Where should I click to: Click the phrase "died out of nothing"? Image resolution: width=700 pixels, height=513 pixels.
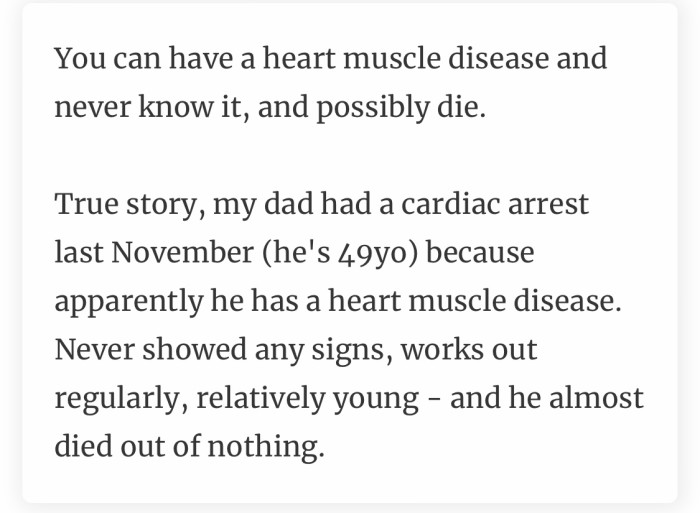click(189, 446)
